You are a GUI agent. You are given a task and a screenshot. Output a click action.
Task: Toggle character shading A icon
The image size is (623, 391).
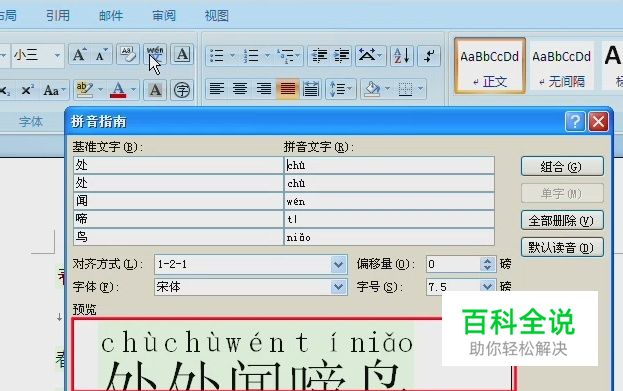[155, 90]
